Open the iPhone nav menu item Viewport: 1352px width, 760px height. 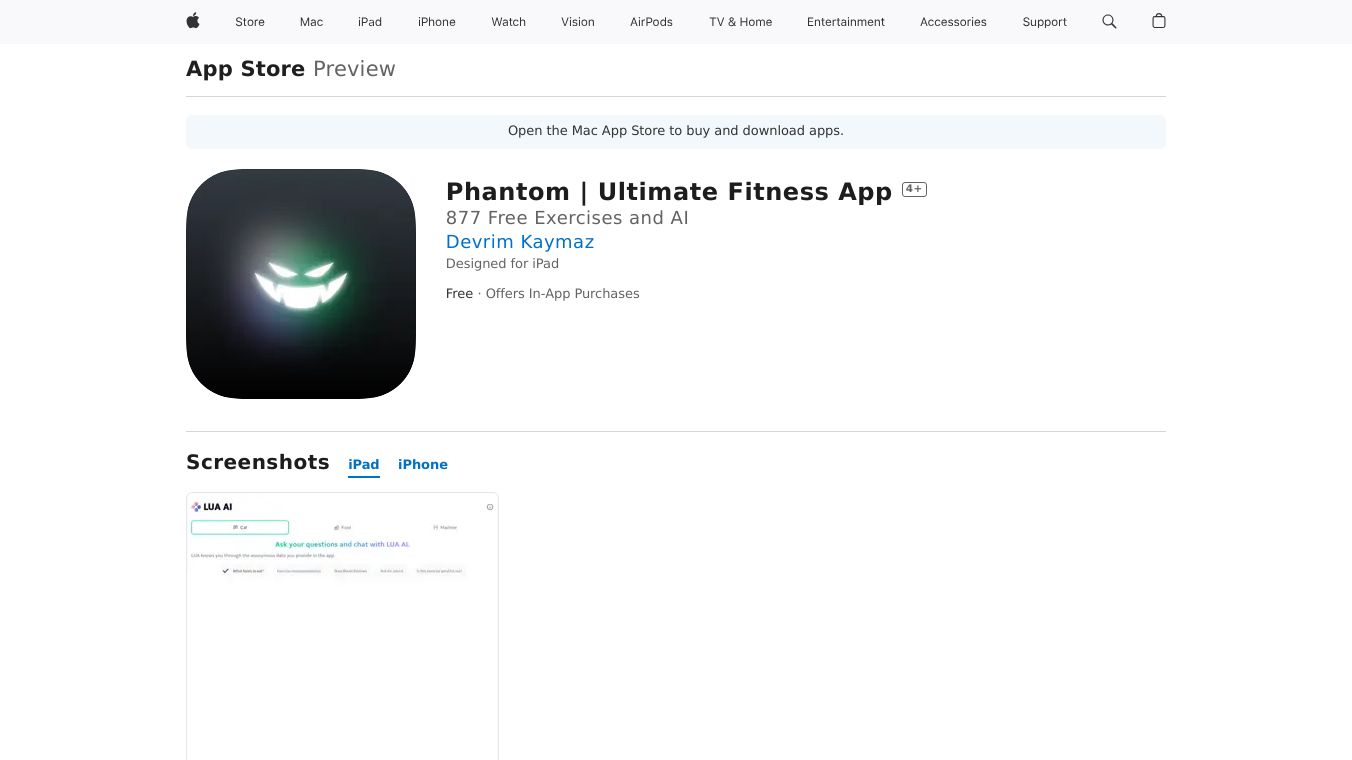[437, 22]
